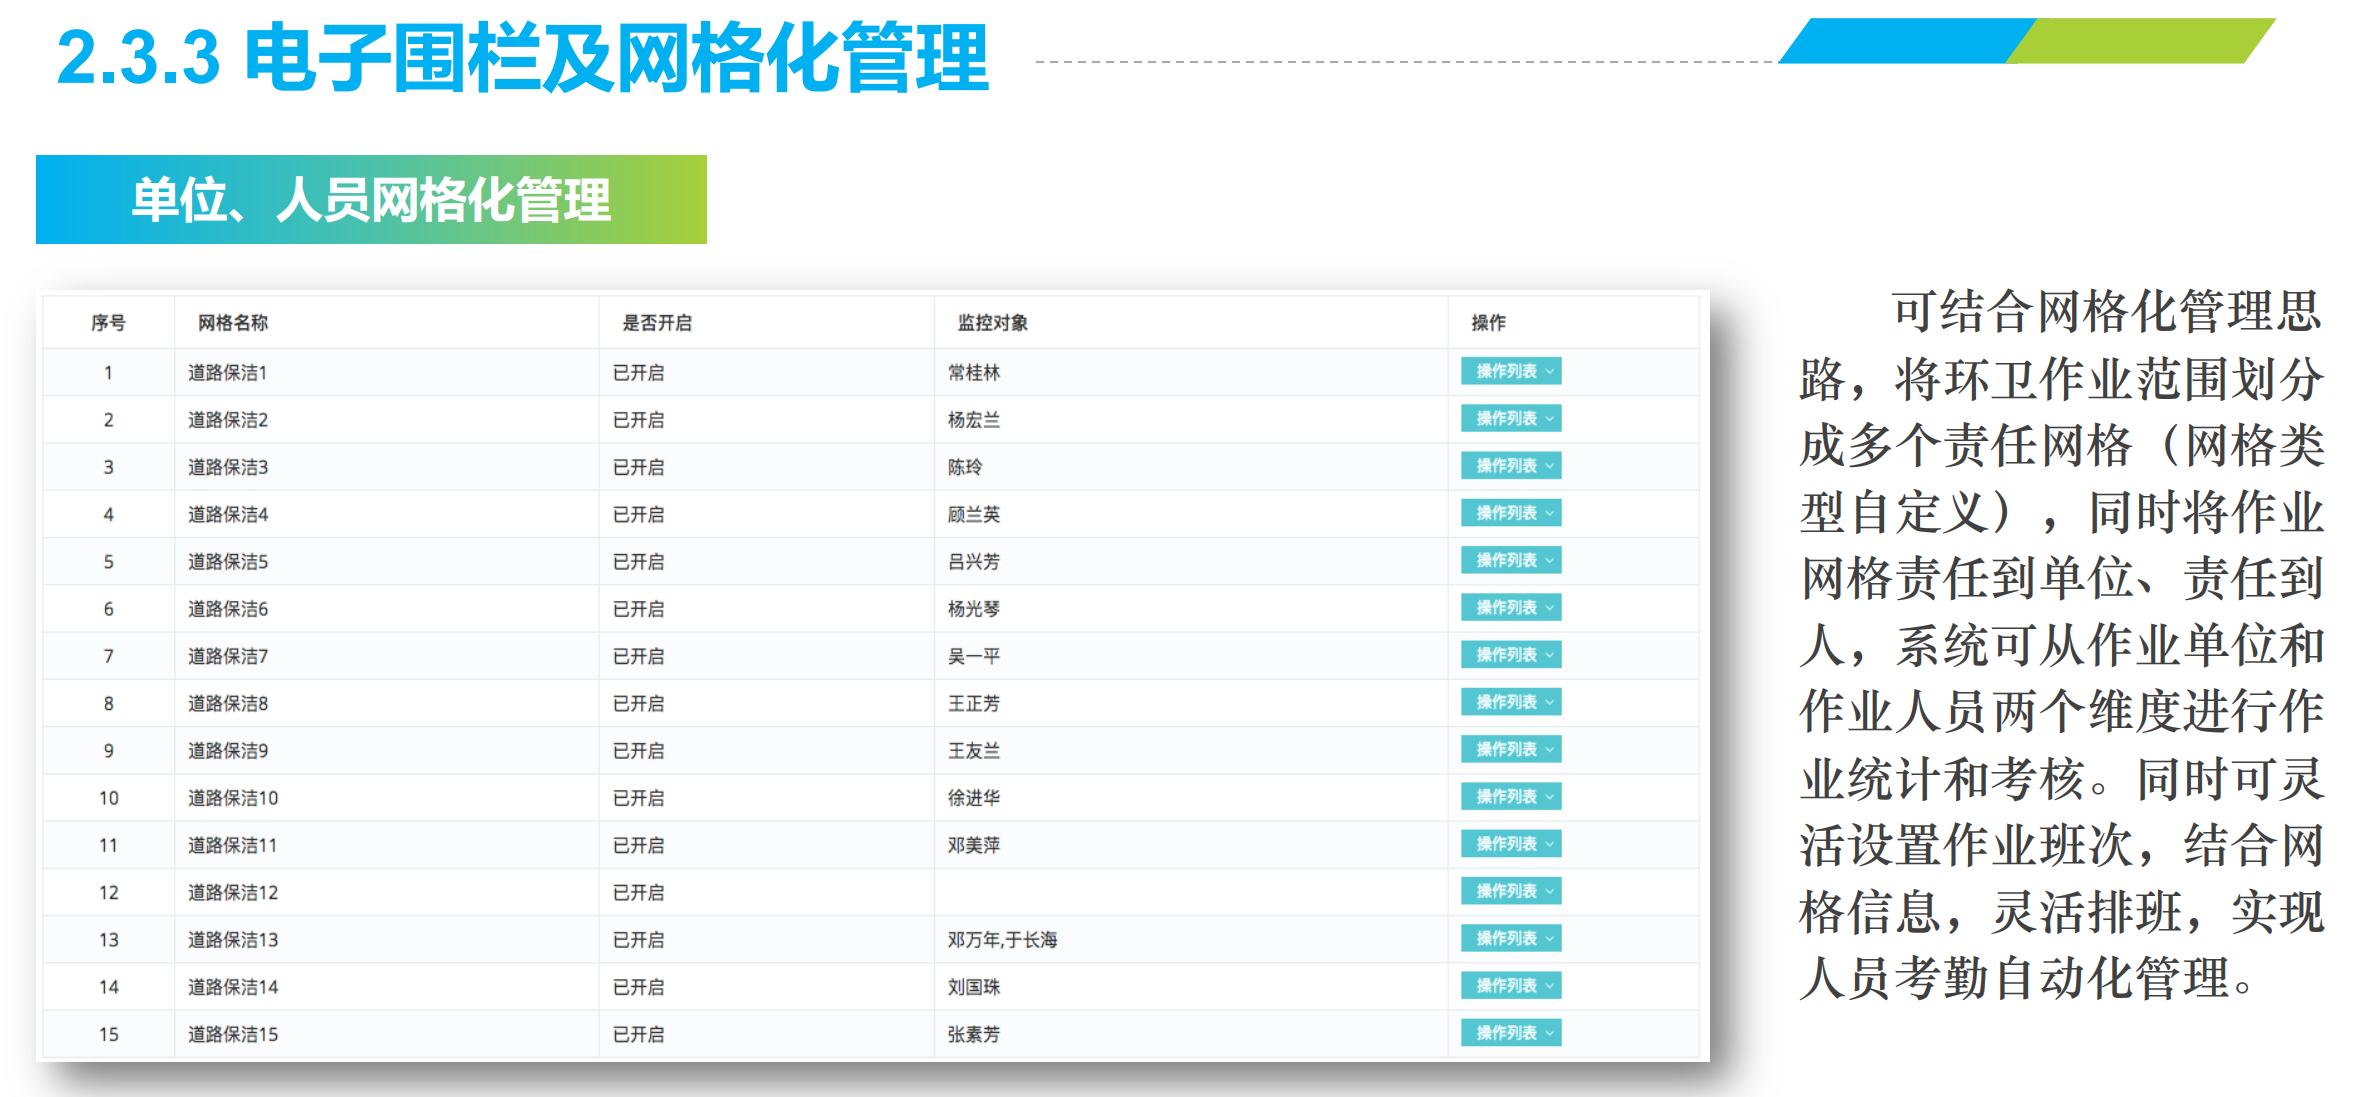Click the 是否开启 column header

coord(657,322)
